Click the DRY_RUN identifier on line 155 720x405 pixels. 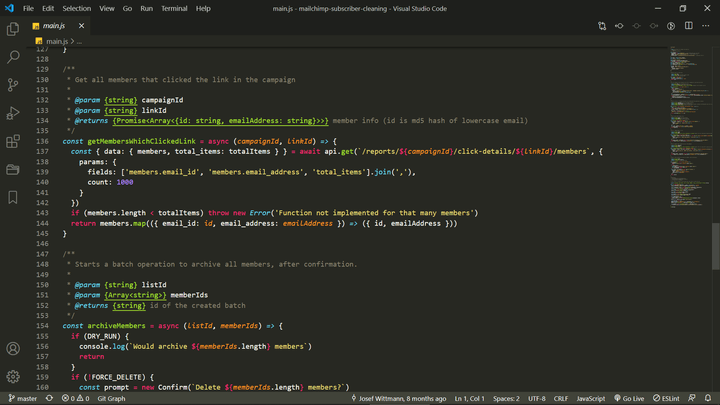click(x=104, y=336)
